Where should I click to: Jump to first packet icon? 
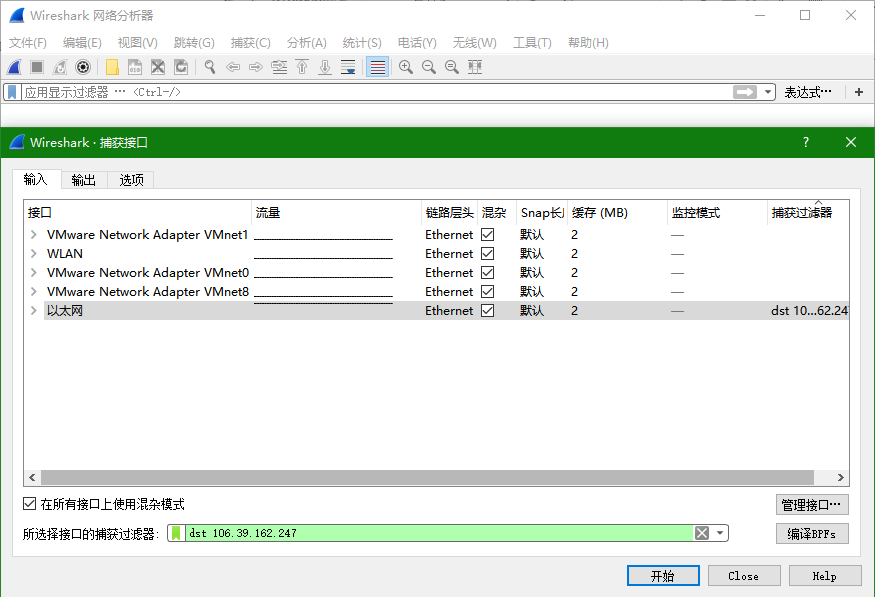(x=302, y=68)
